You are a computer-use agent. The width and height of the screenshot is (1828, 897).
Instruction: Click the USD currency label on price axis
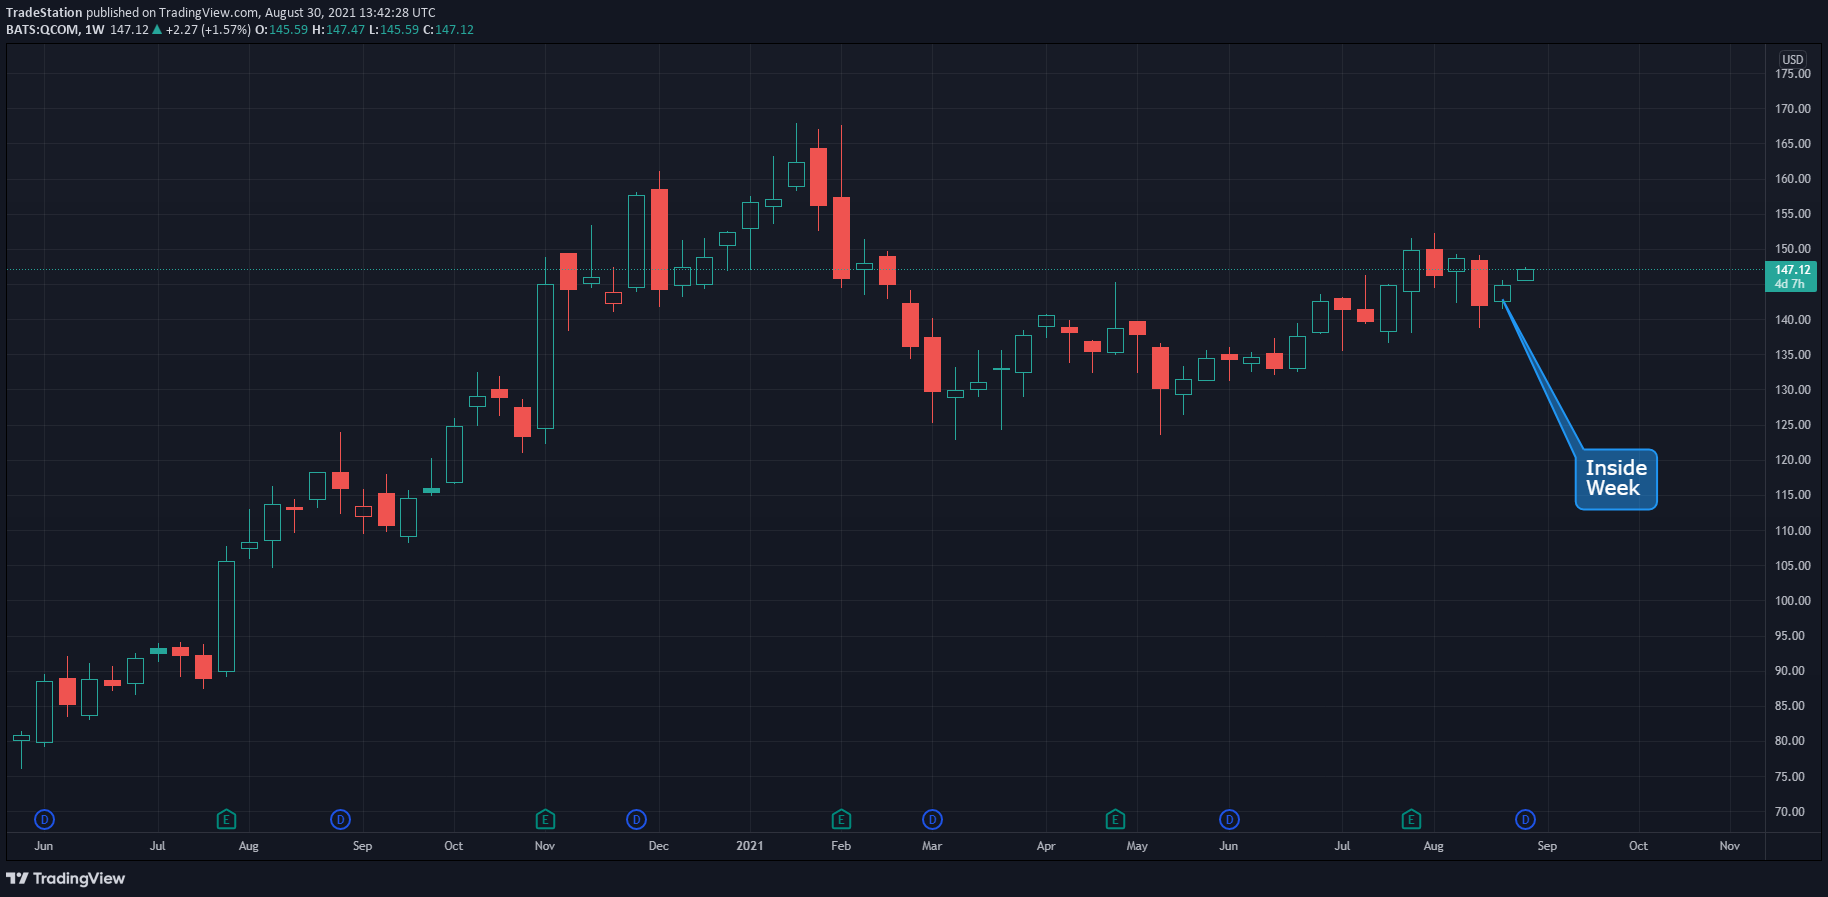pos(1793,60)
